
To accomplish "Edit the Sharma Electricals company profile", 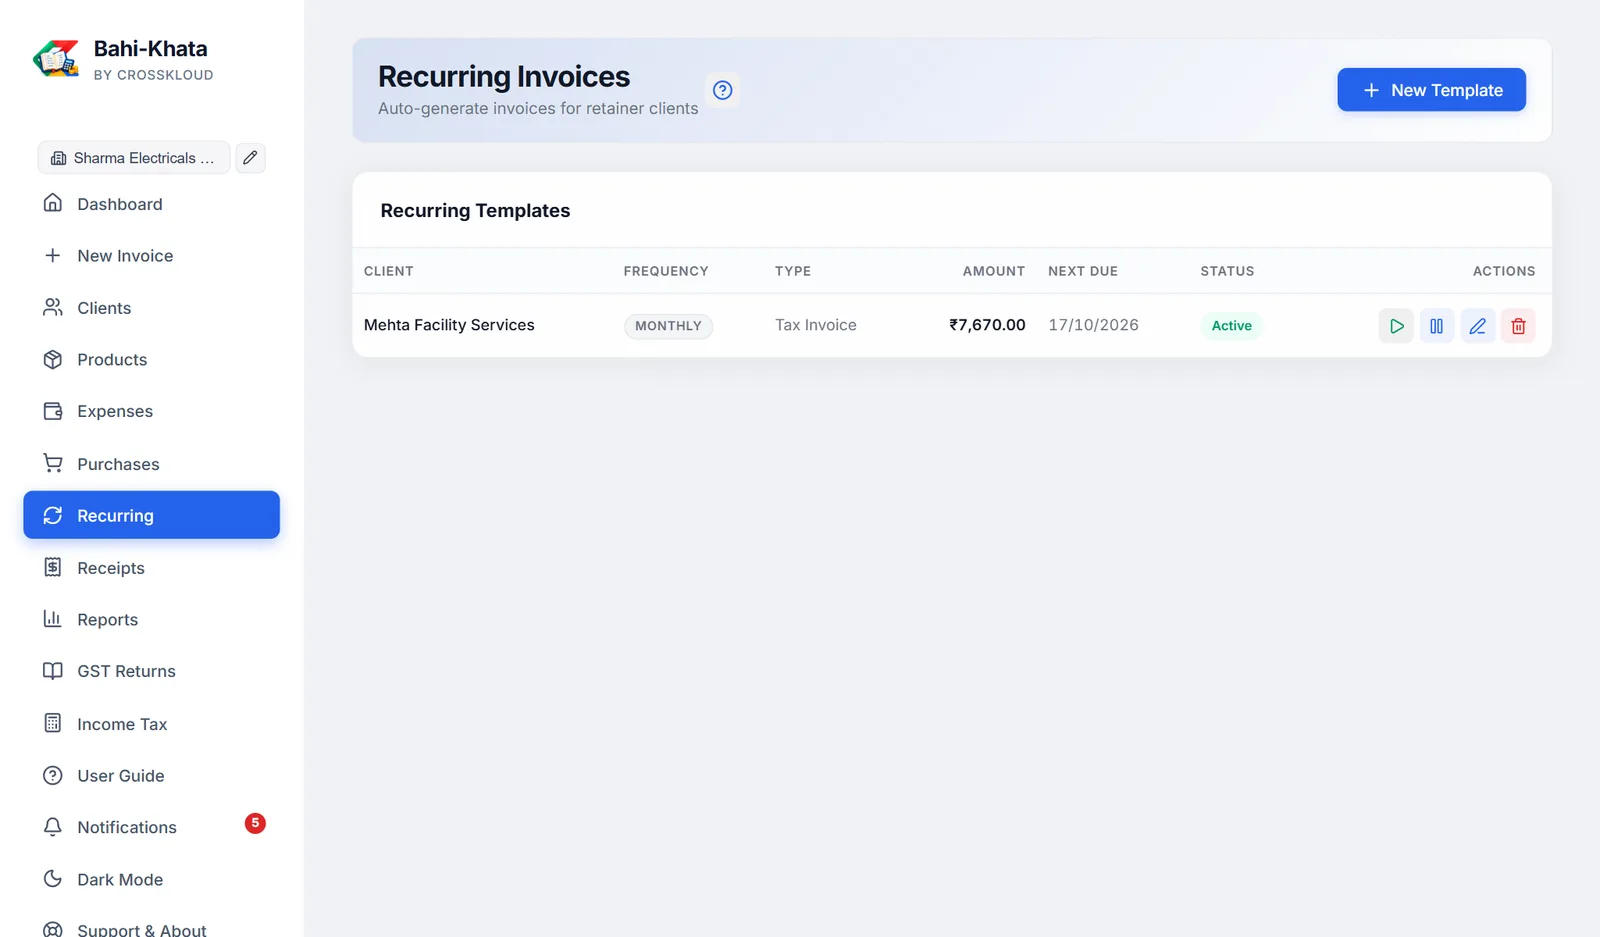I will [x=250, y=158].
